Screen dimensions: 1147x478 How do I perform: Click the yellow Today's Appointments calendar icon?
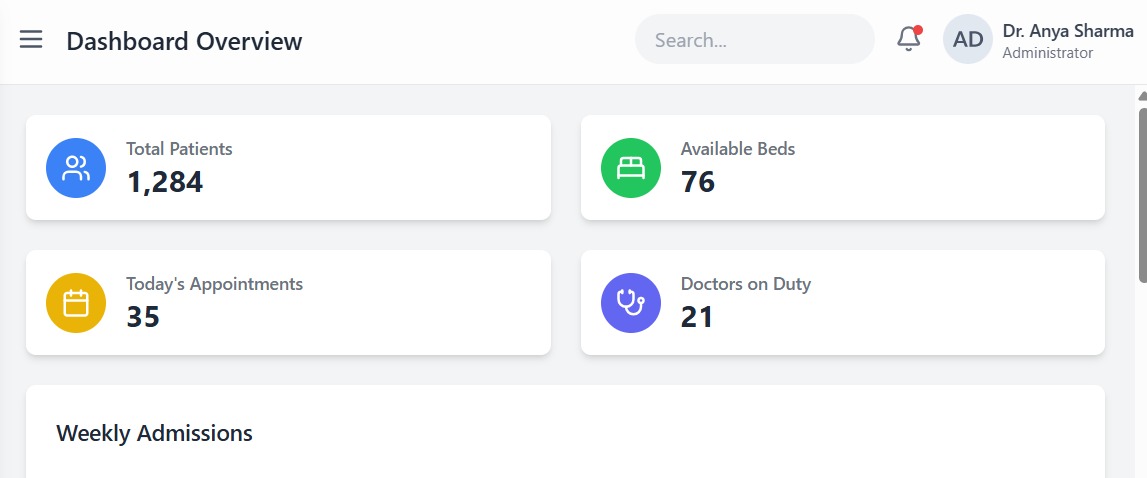pos(76,303)
